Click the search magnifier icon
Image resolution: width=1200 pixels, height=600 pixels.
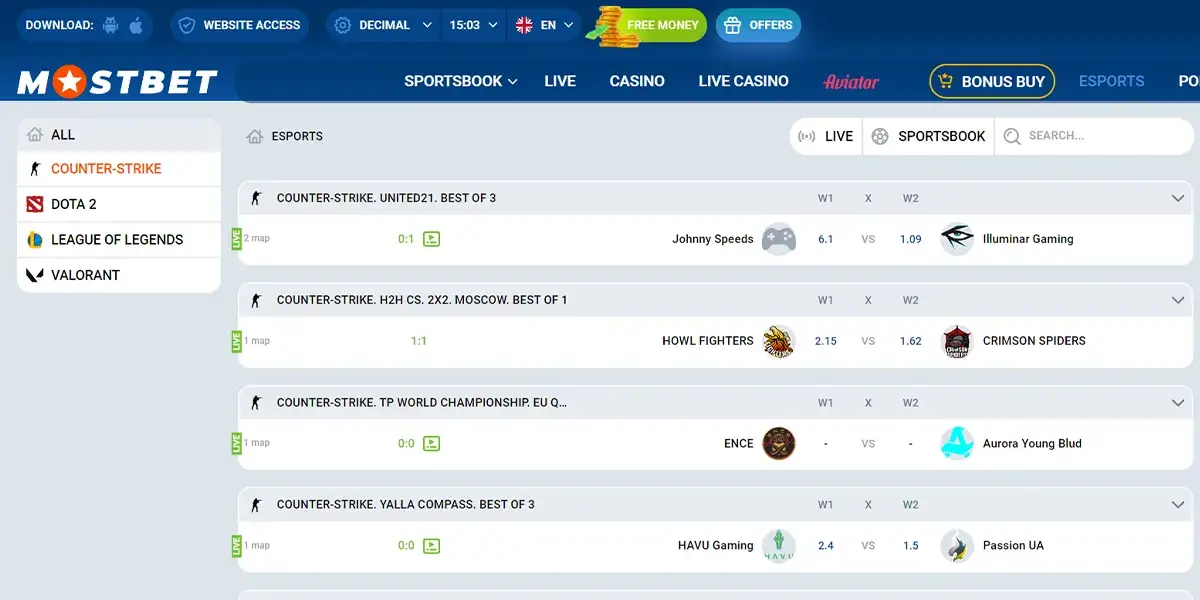coord(1012,136)
